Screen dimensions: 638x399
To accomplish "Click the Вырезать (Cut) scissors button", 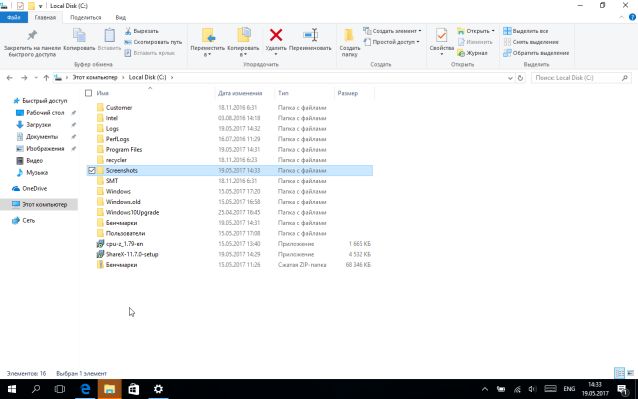I will point(142,31).
